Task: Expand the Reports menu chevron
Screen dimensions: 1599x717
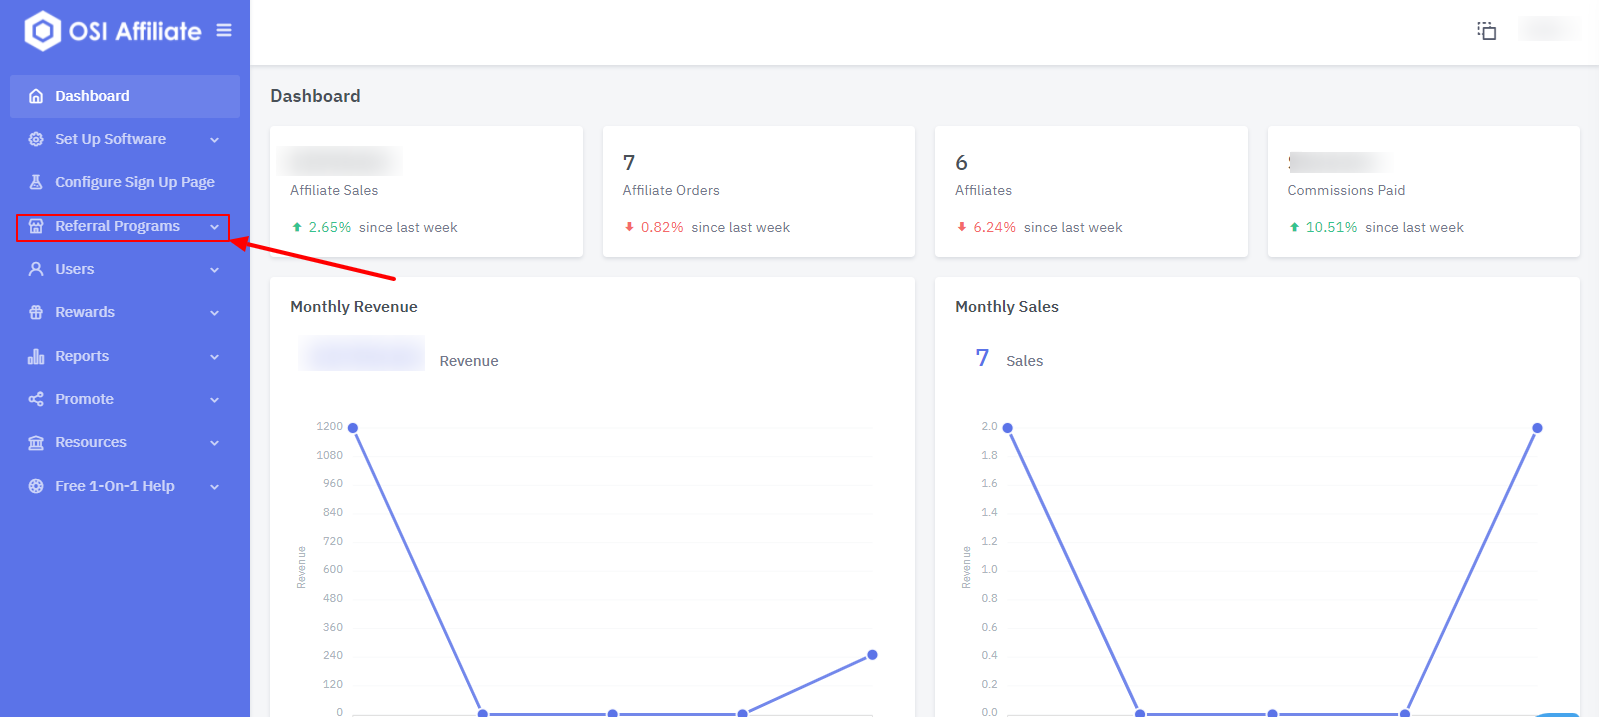Action: [214, 357]
